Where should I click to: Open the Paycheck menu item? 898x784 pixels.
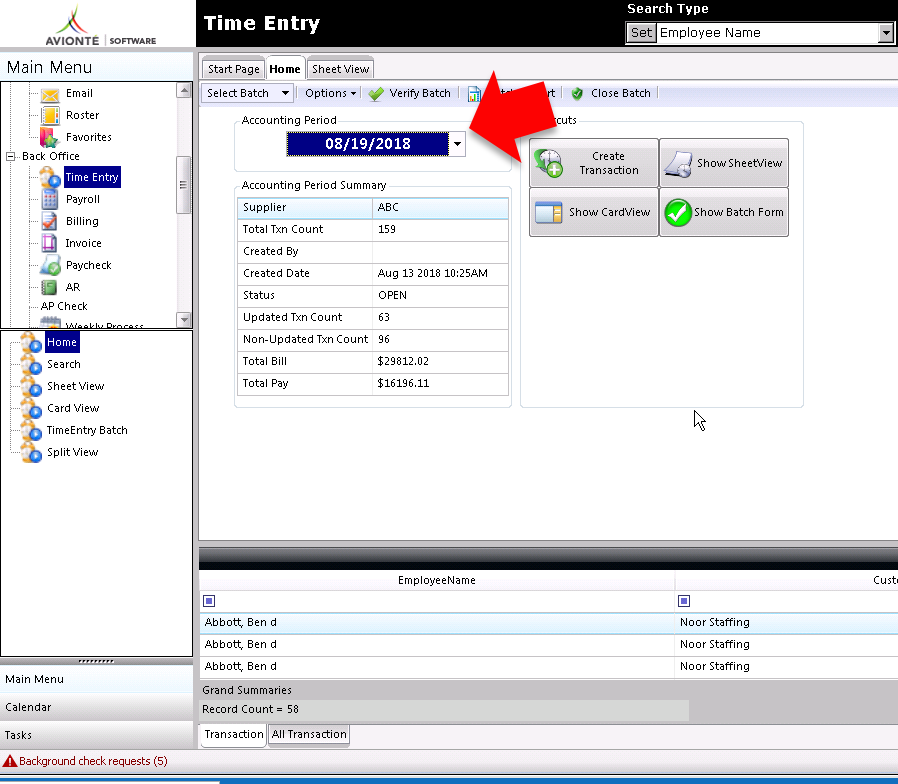pyautogui.click(x=88, y=265)
